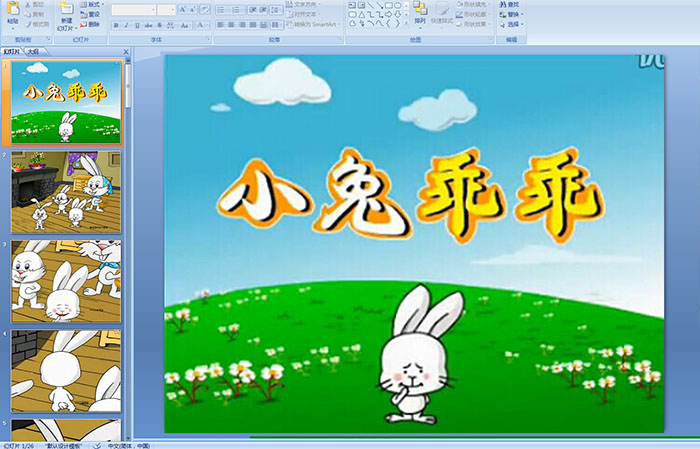Increase the paragraph indent level
This screenshot has height=449, width=700.
263,10
